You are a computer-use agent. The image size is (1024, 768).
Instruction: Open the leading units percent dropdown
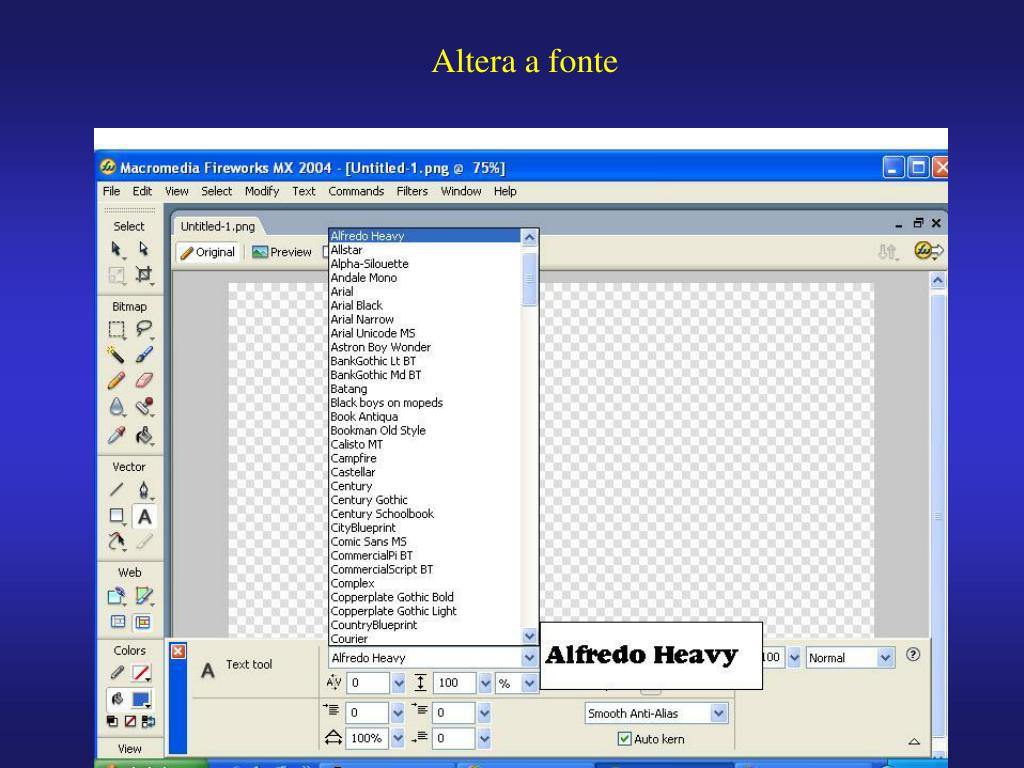click(x=530, y=683)
